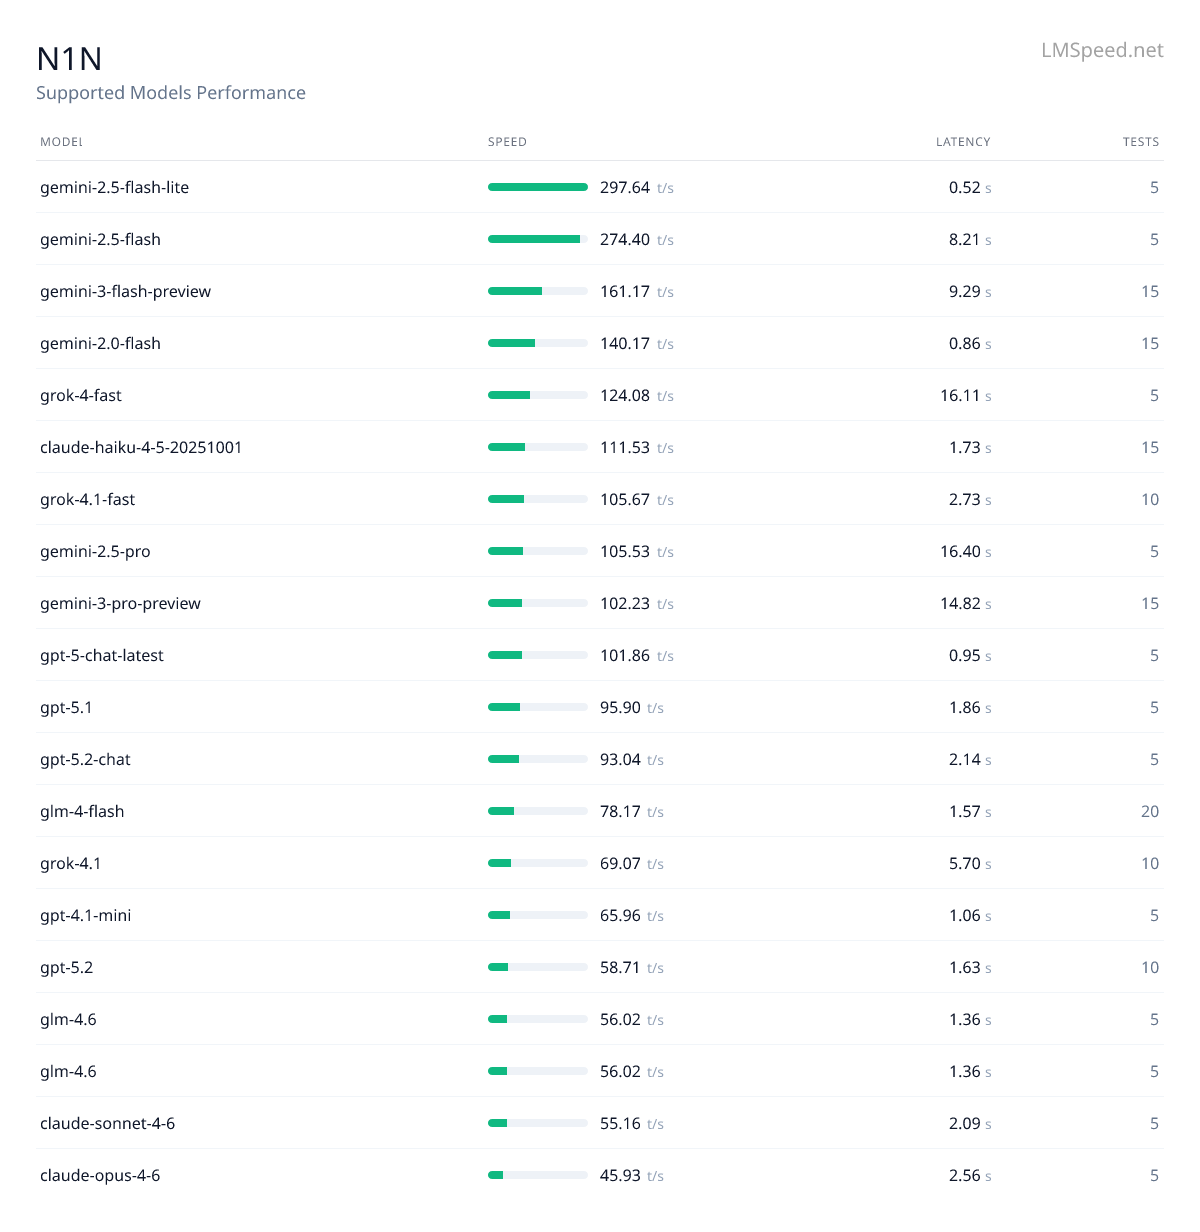Click the 297.64 t/s speed value
This screenshot has width=1200, height=1232.
[x=637, y=187]
